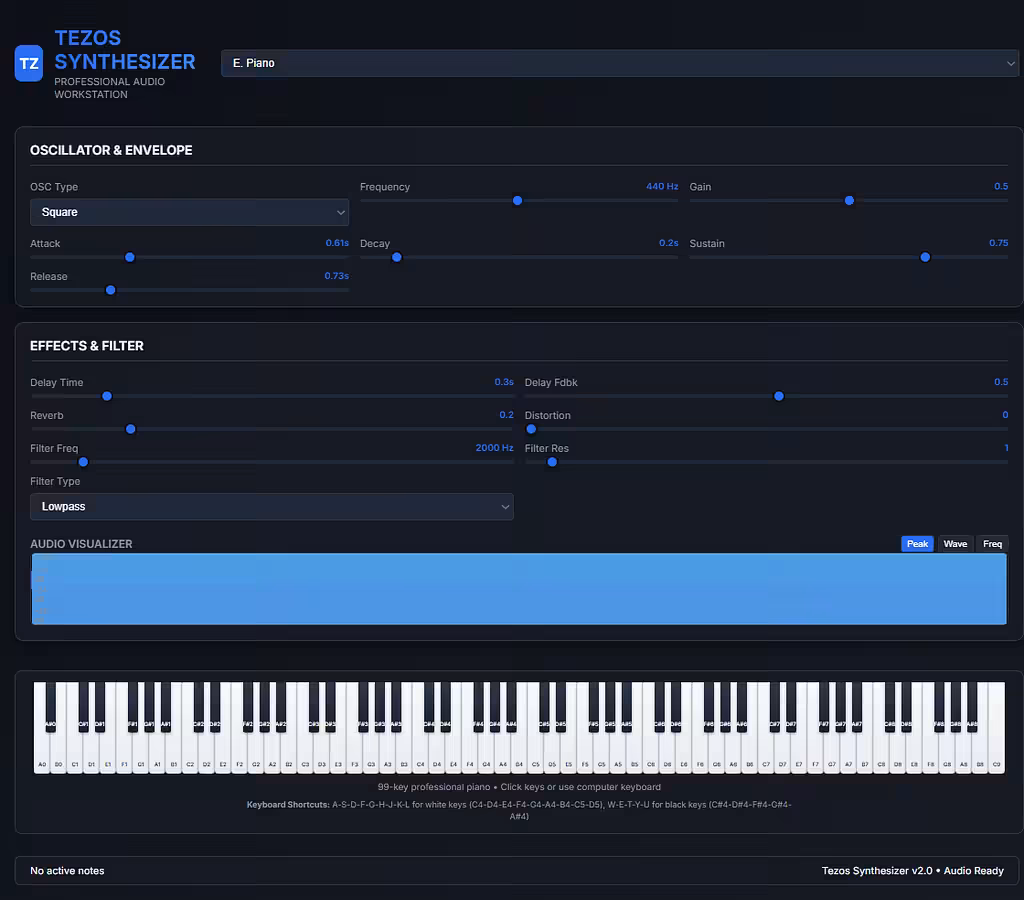This screenshot has height=900, width=1024.
Task: Click the Attack slider handle
Action: [x=130, y=257]
